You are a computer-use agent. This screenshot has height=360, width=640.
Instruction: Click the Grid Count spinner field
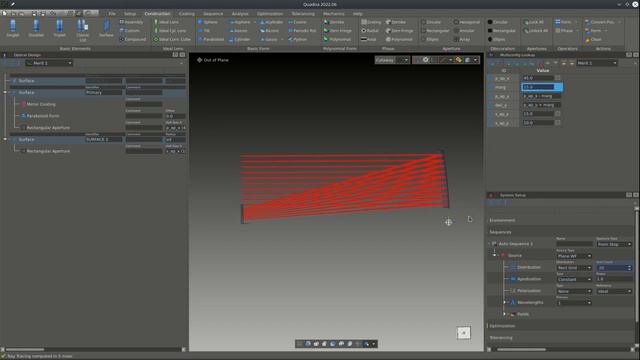point(614,268)
